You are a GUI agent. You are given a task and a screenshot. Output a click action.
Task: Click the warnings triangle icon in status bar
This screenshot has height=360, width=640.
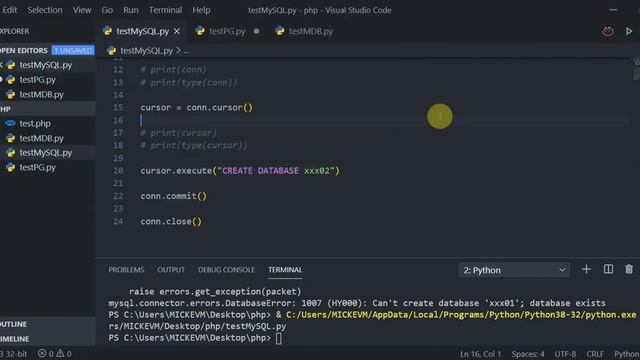click(60, 353)
